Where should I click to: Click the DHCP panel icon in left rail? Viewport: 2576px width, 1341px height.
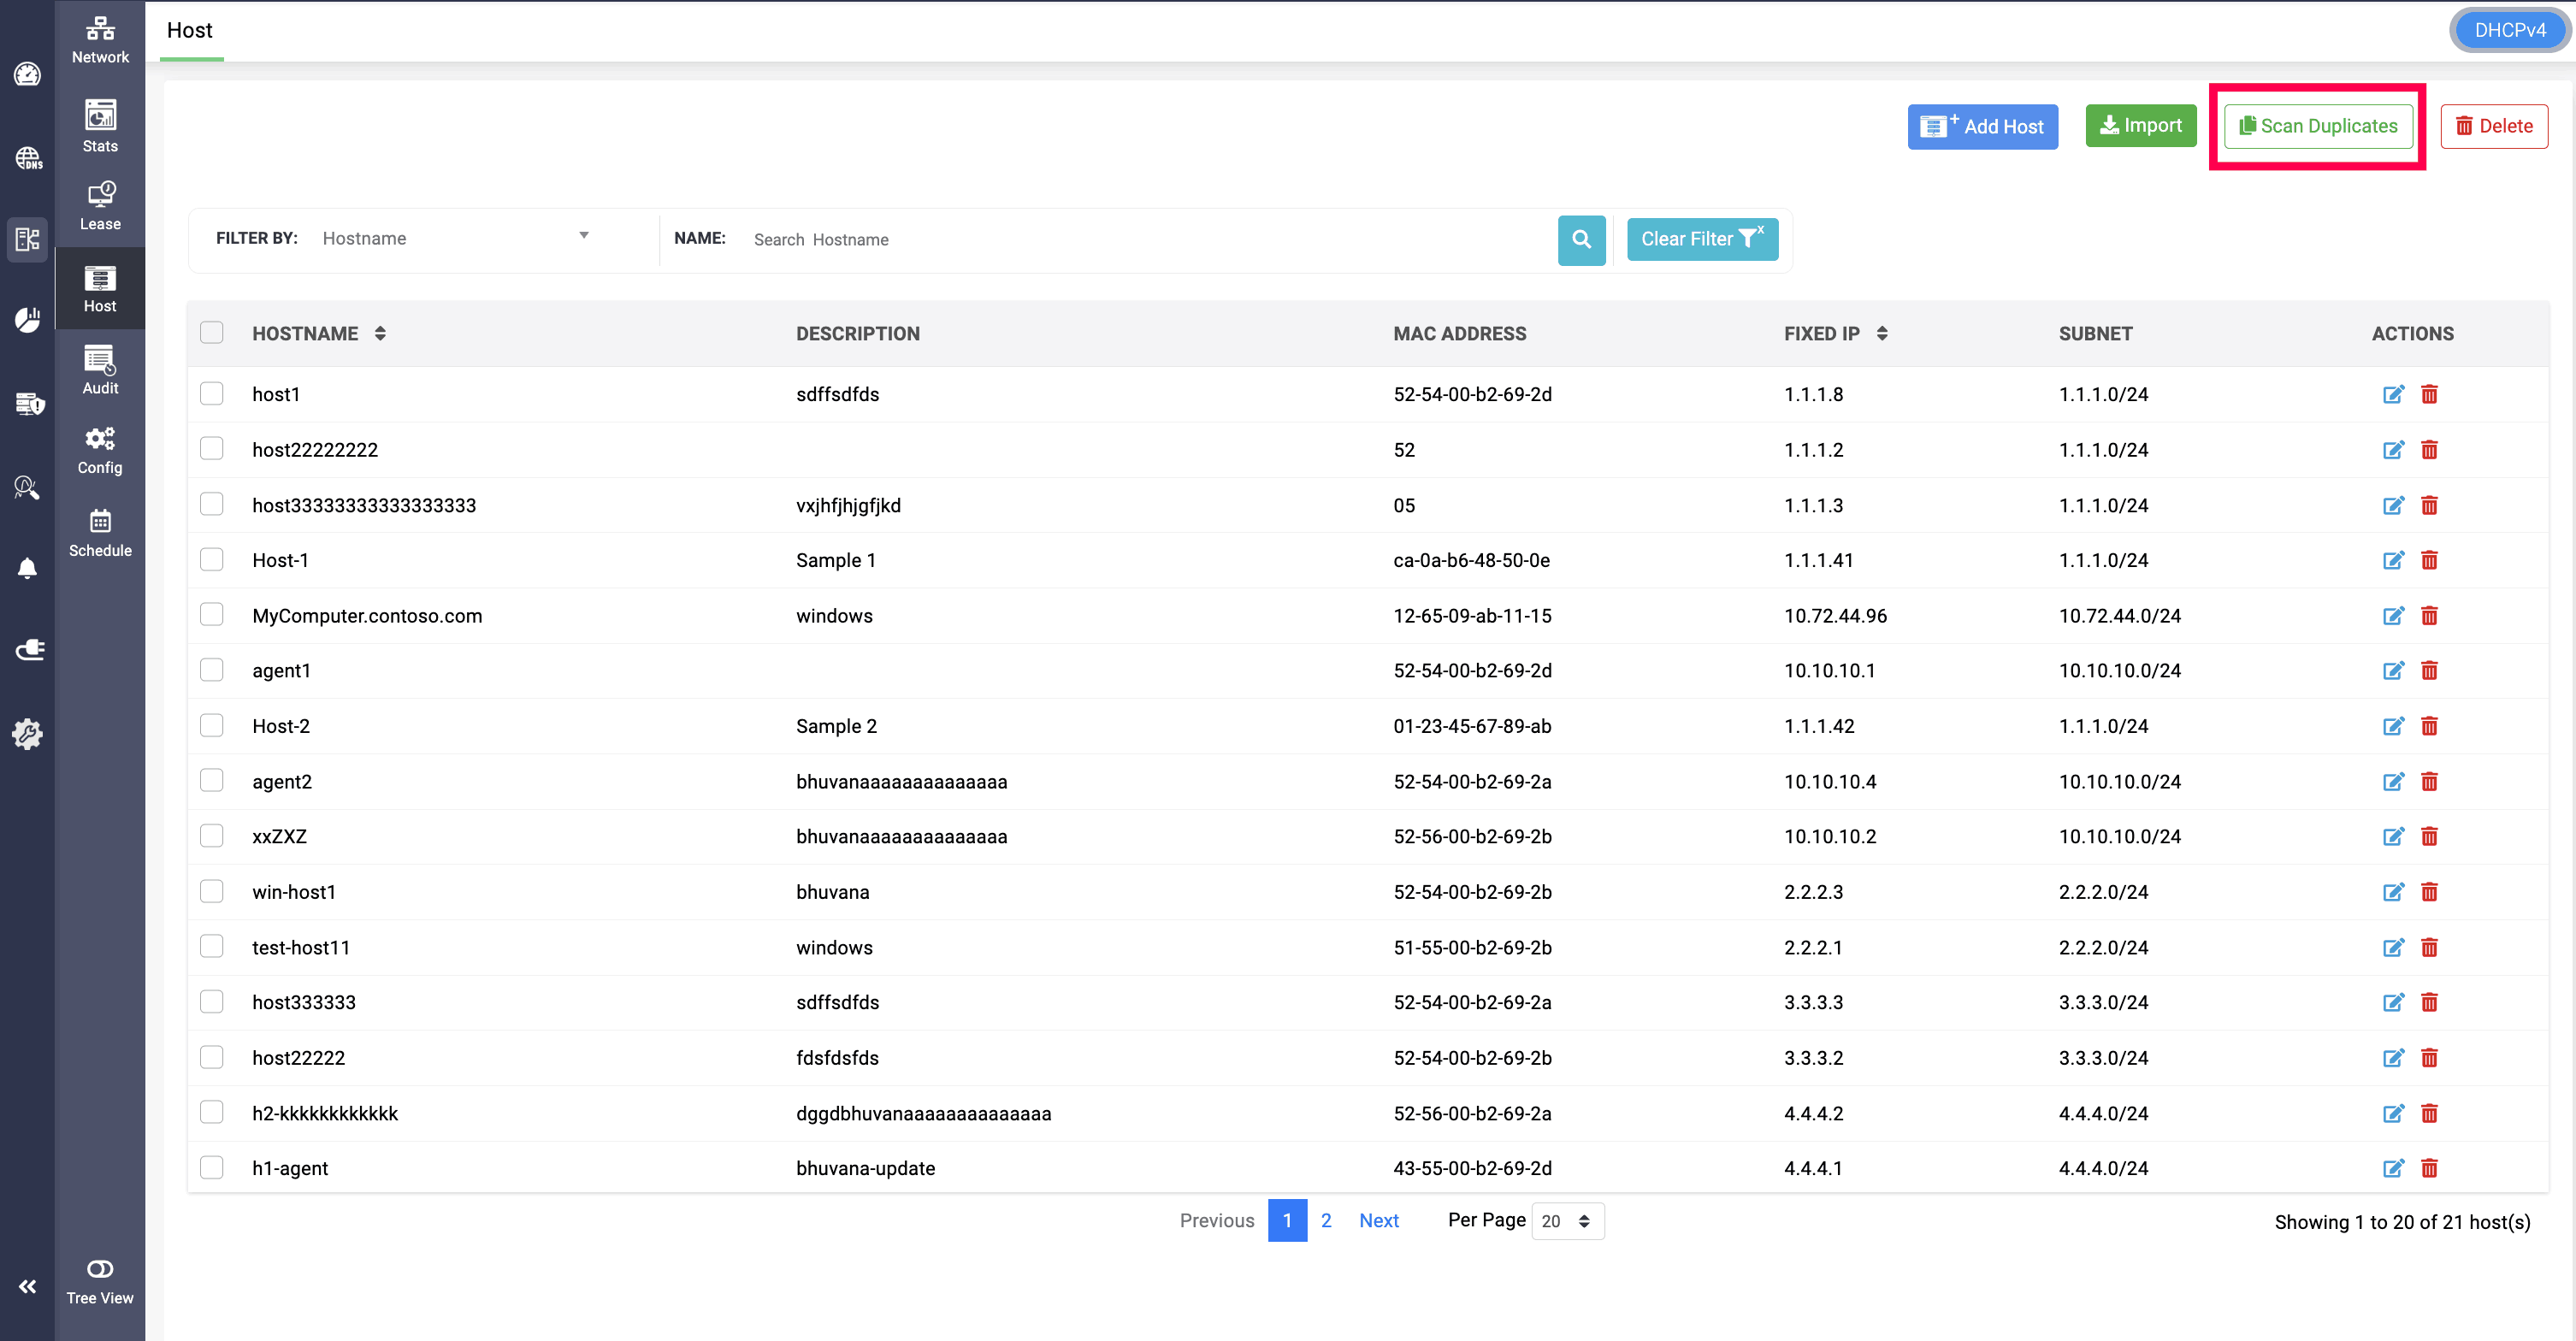(27, 239)
